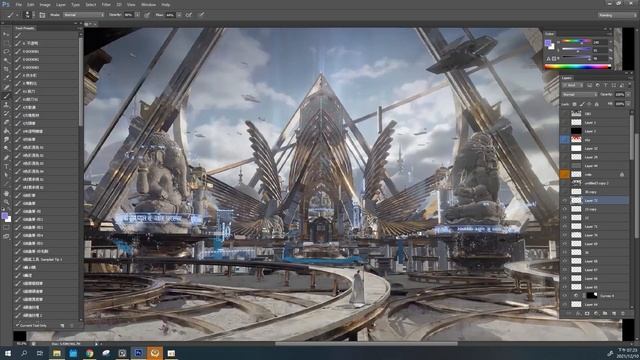Click the foreground color swatch in the toolbox
Screen dimensions: 640x360
point(4,216)
